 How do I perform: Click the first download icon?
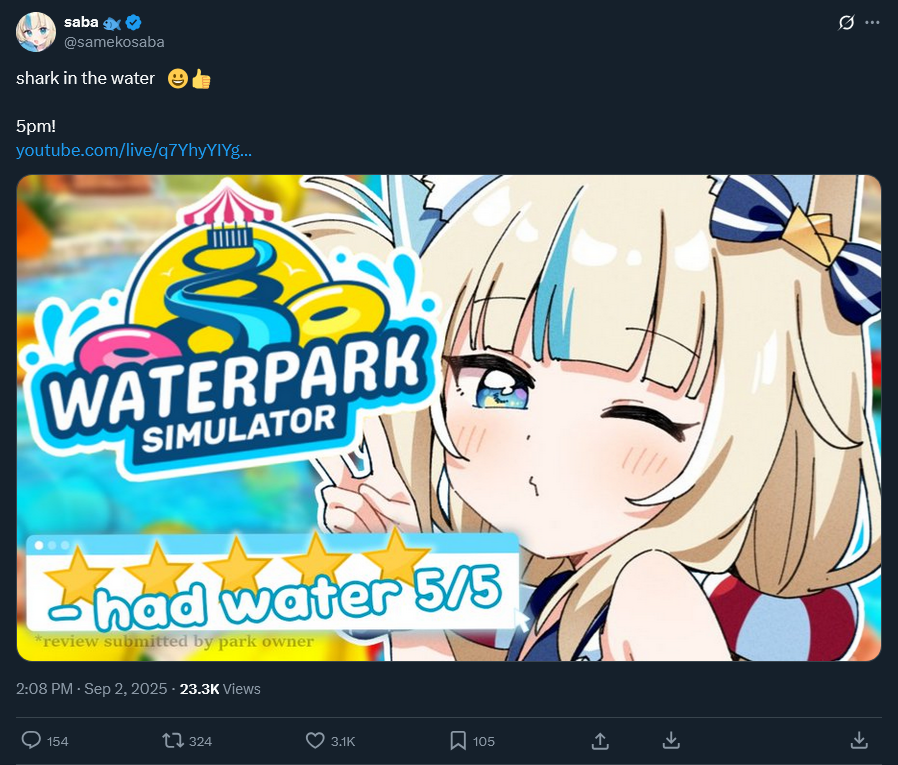pyautogui.click(x=671, y=740)
